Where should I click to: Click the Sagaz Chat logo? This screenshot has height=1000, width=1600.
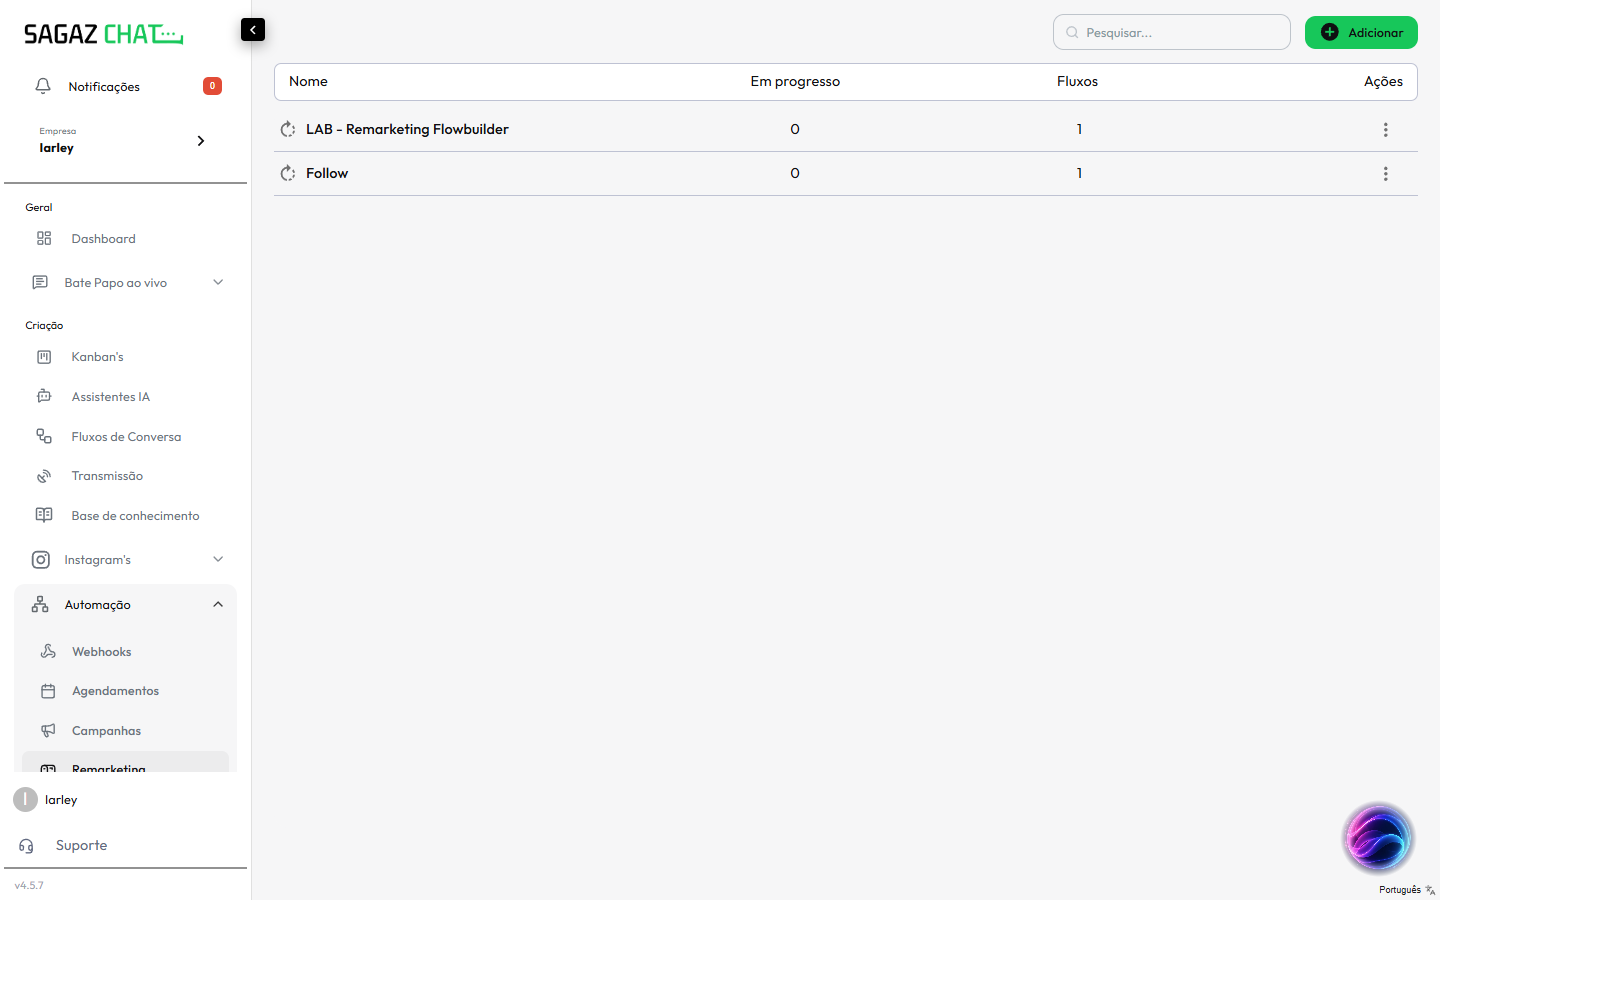pyautogui.click(x=104, y=34)
